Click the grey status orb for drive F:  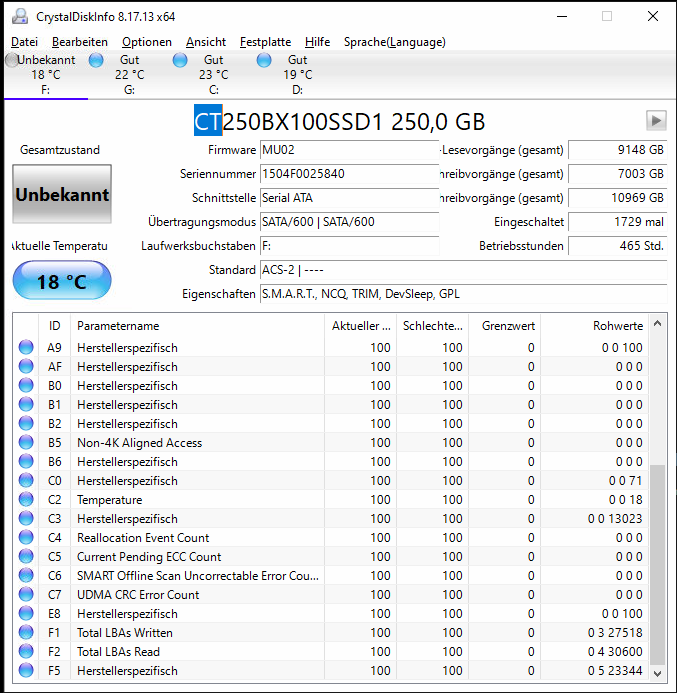[12, 60]
